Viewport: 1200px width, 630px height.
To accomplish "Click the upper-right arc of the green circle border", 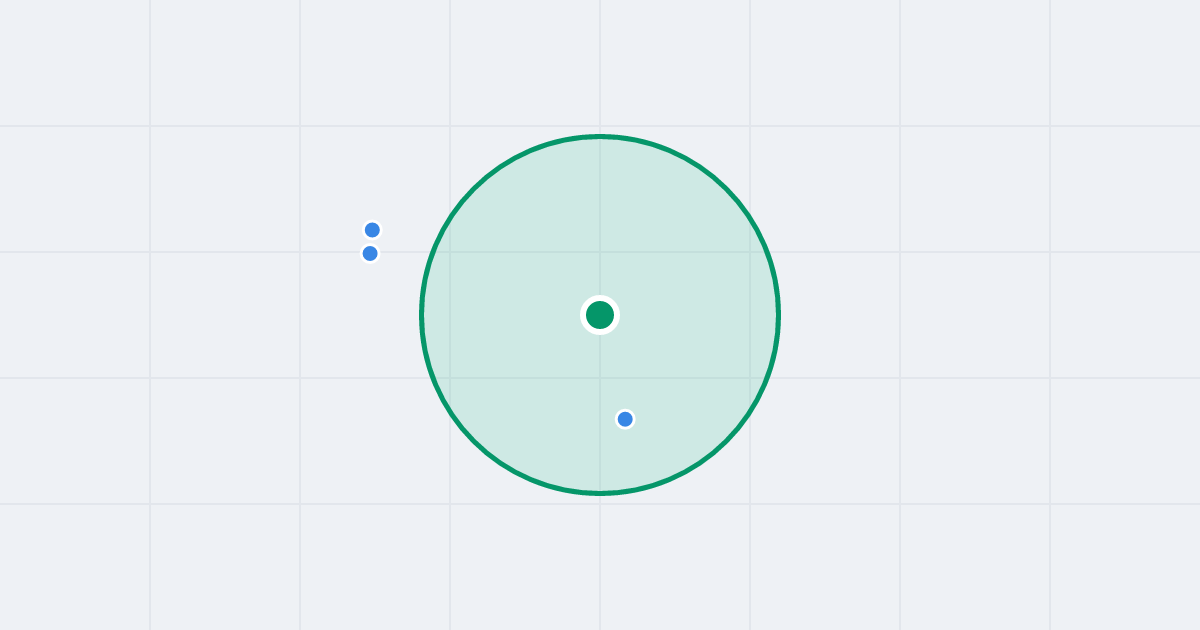I will (x=726, y=189).
